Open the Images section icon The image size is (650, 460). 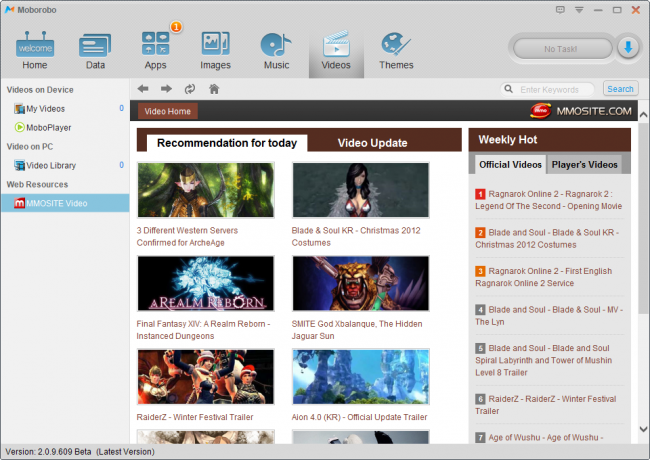tap(215, 51)
